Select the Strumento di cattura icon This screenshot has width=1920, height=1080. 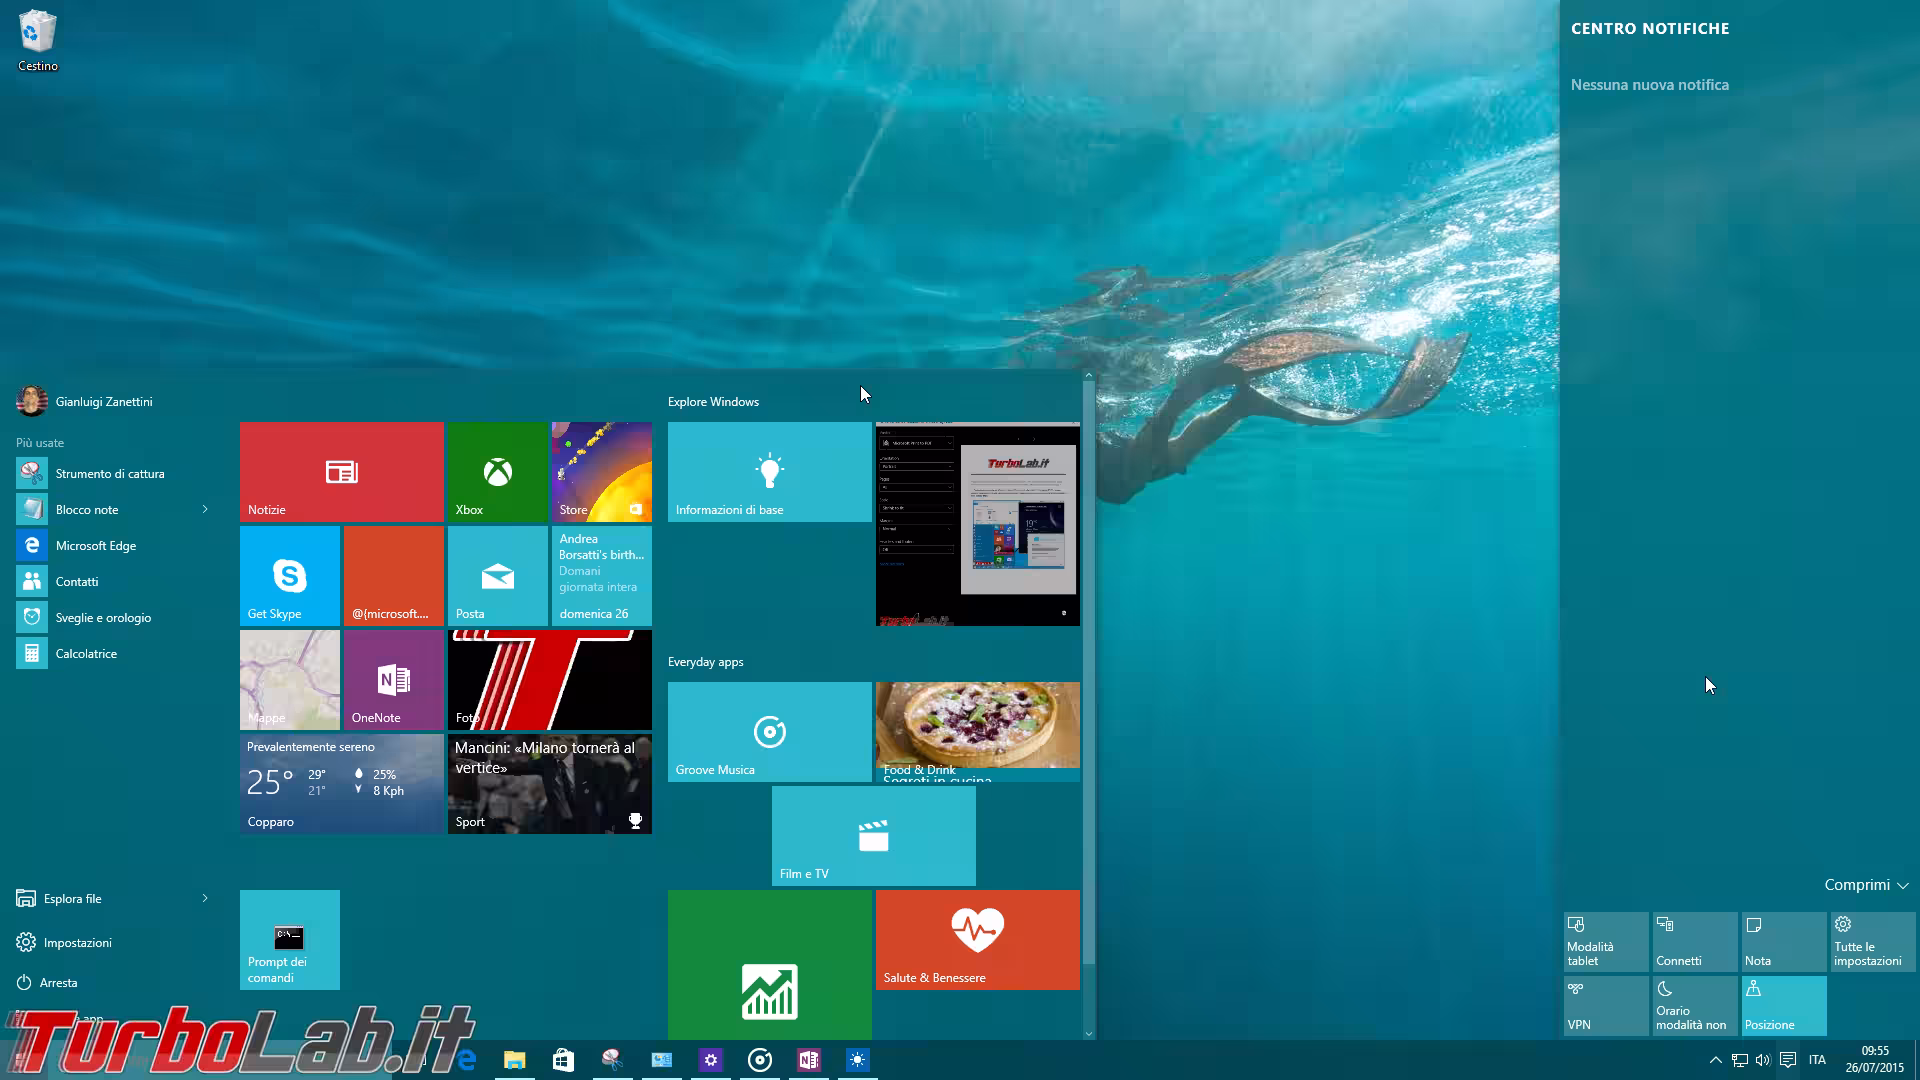31,473
